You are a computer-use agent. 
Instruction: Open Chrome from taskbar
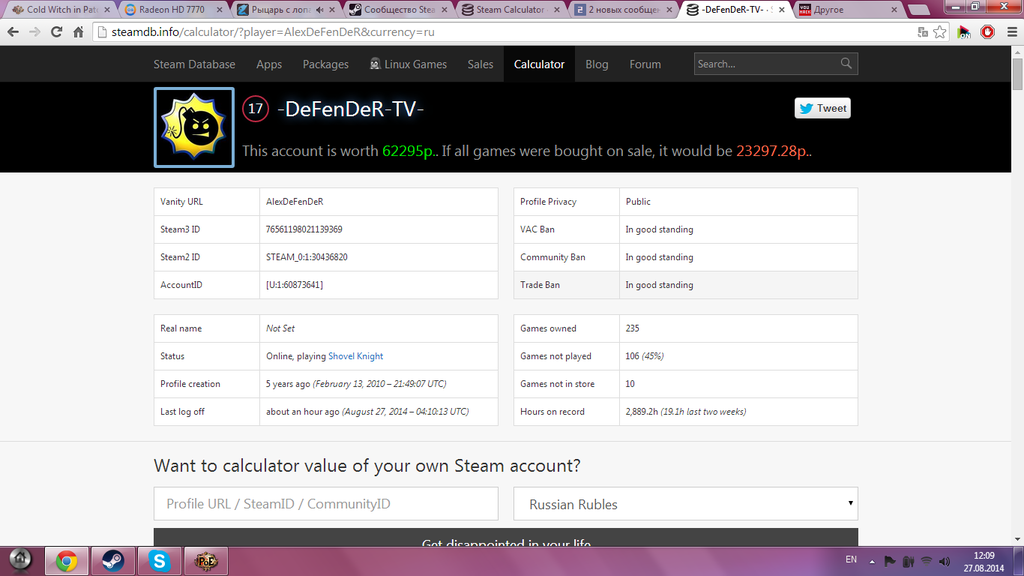(66, 561)
